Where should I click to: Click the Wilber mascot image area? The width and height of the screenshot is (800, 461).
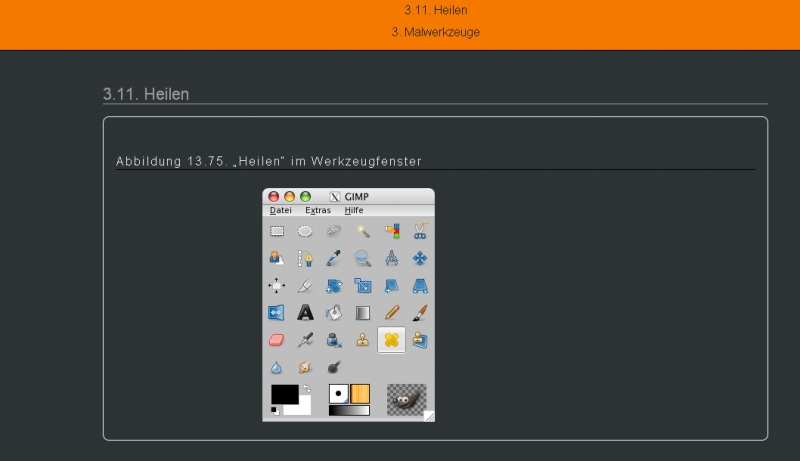(x=406, y=400)
